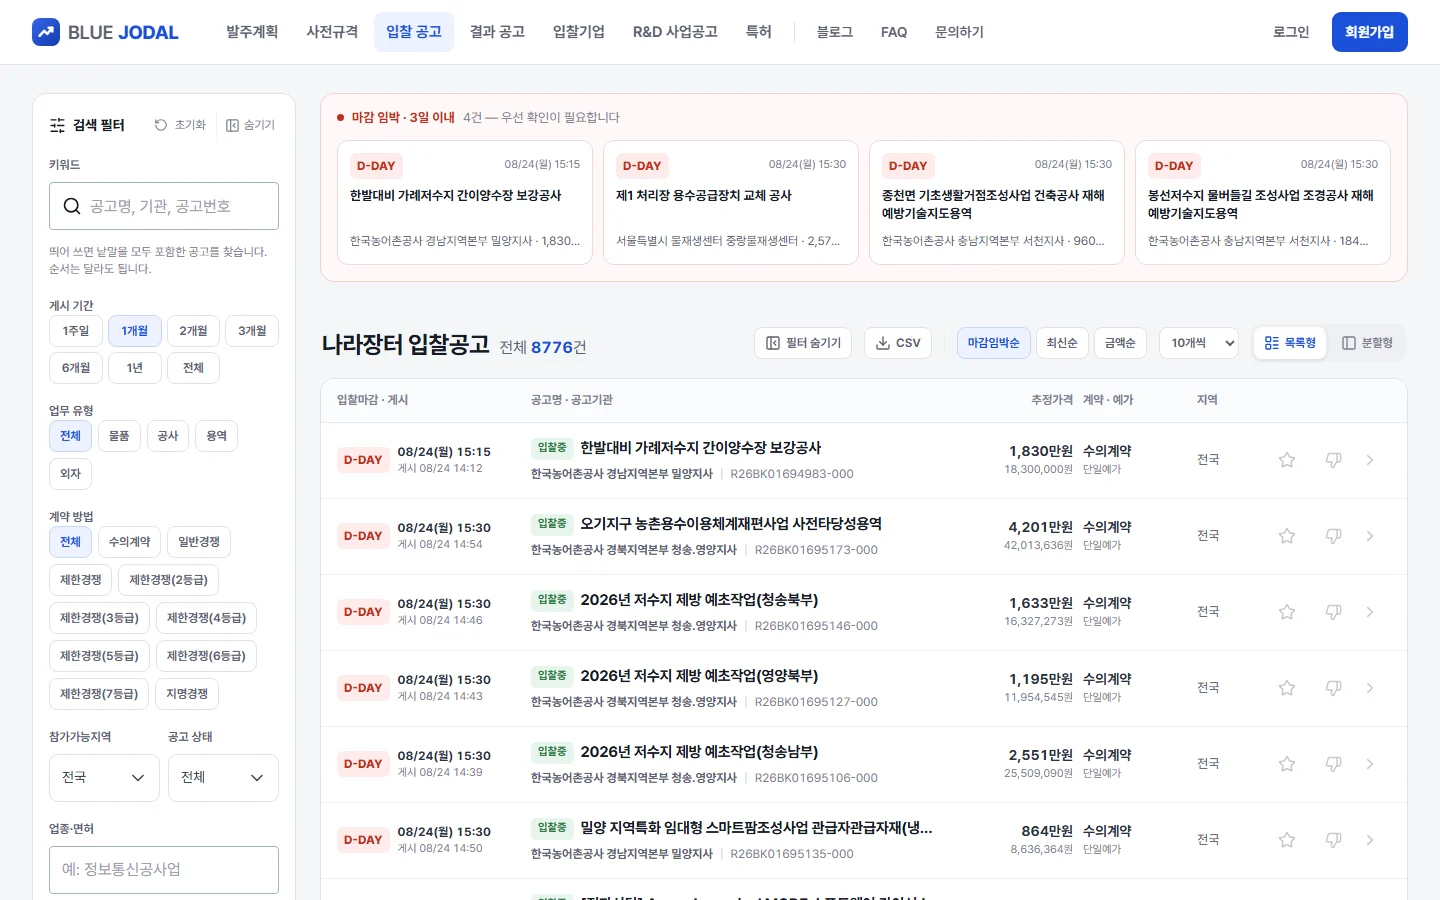Filter contract method by 지명경쟁
The width and height of the screenshot is (1440, 900).
(x=187, y=694)
